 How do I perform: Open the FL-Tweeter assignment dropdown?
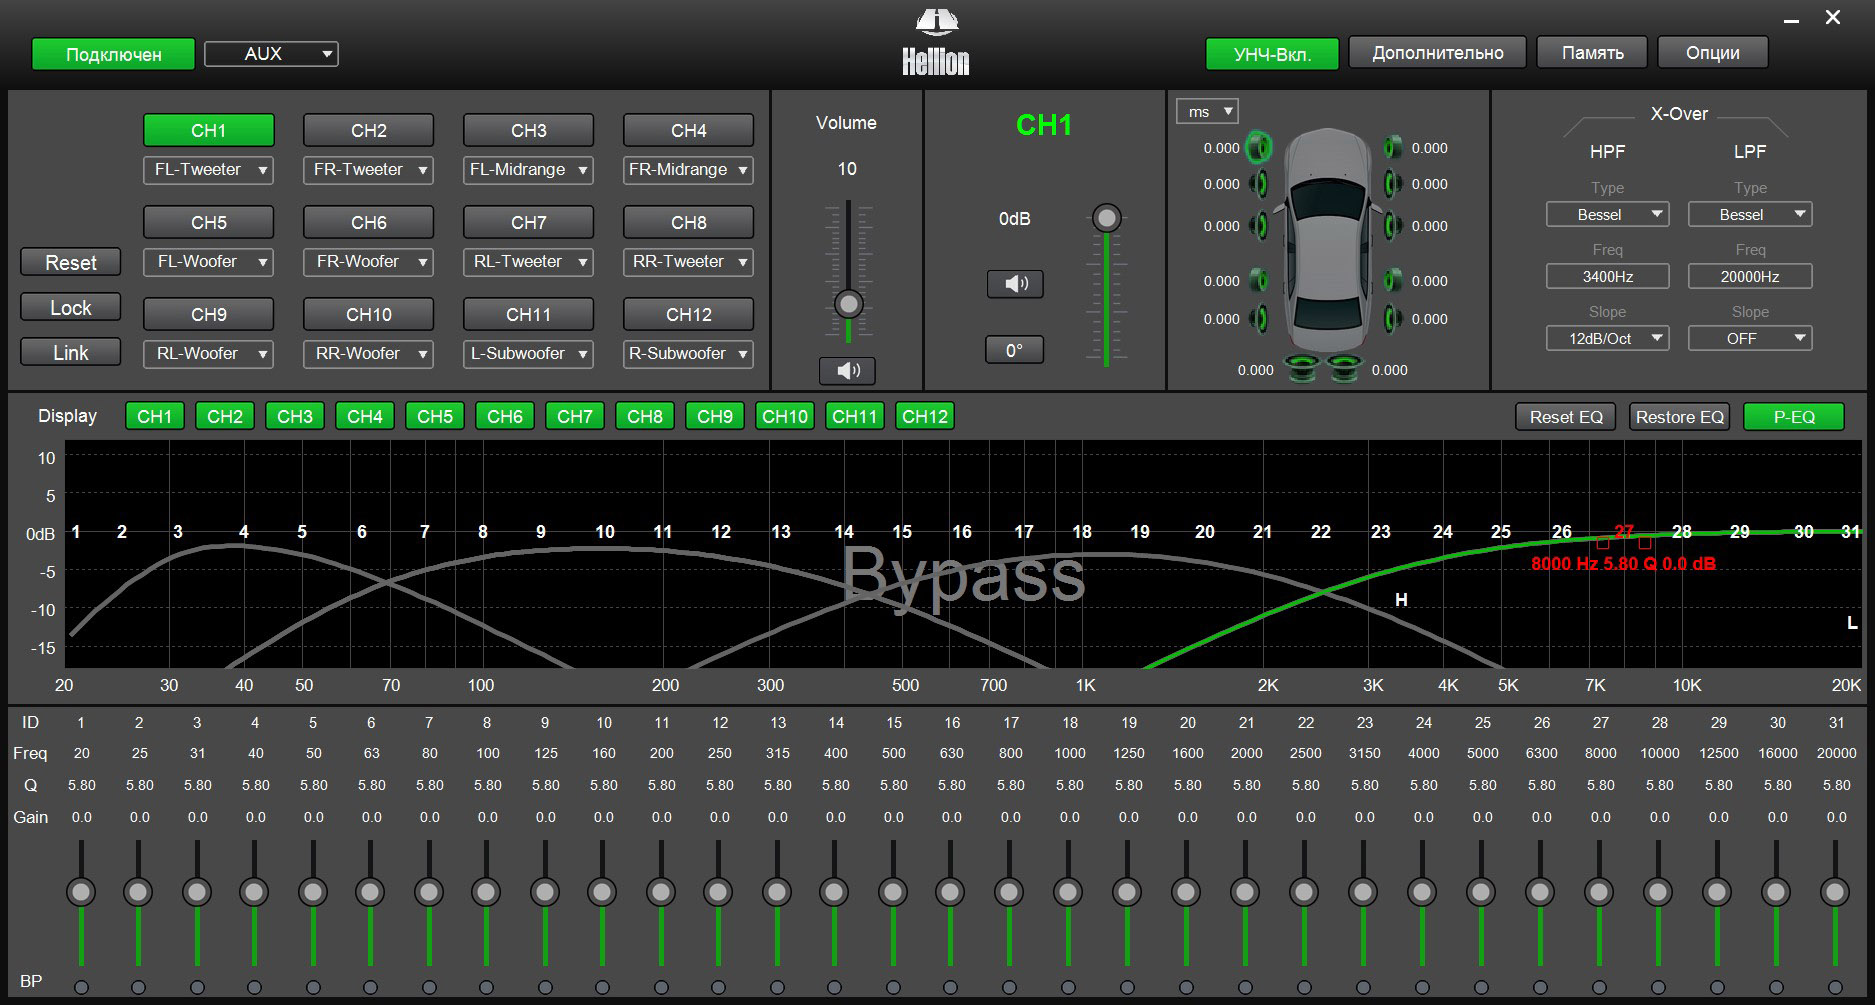(208, 170)
